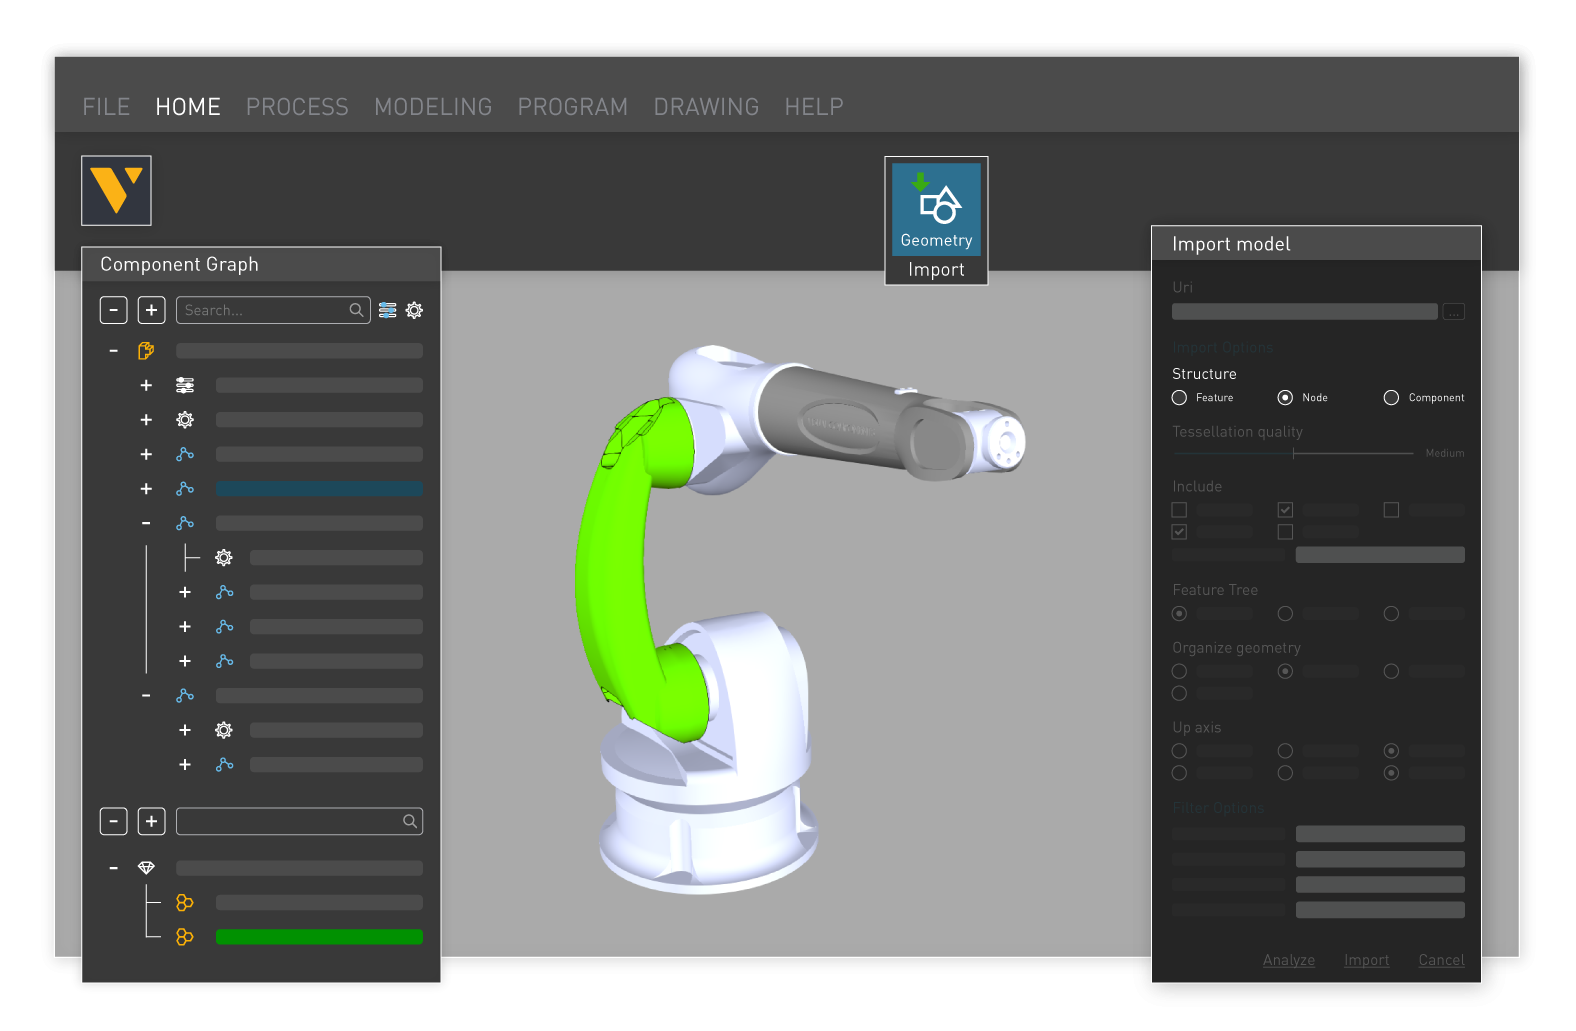Select the Feature structure radio button
Viewport: 1576px width, 1031px height.
[1179, 398]
